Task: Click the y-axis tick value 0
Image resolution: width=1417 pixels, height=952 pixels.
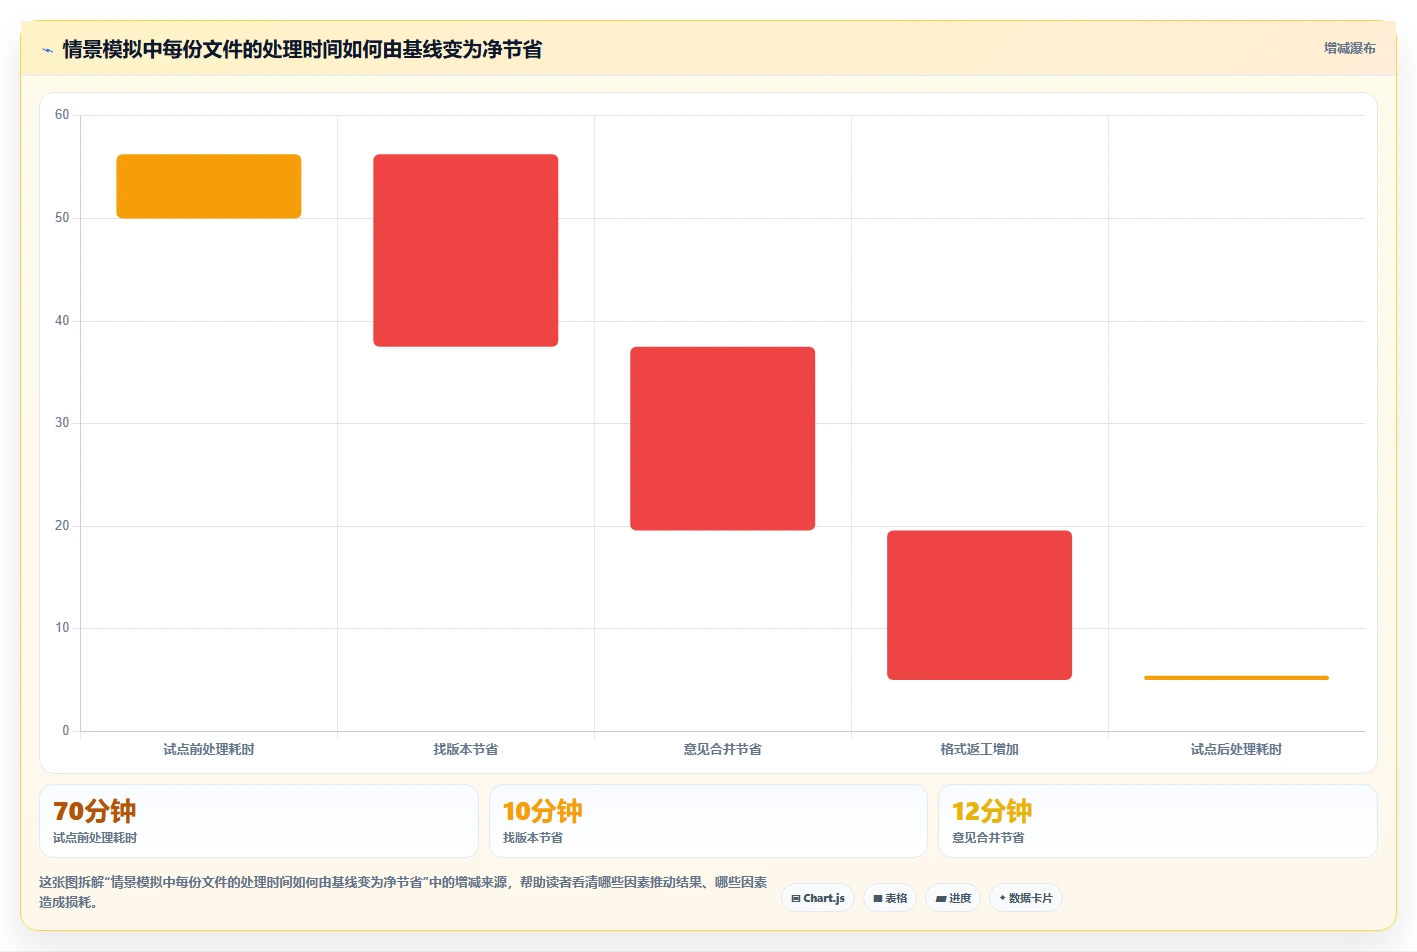Action: (66, 731)
